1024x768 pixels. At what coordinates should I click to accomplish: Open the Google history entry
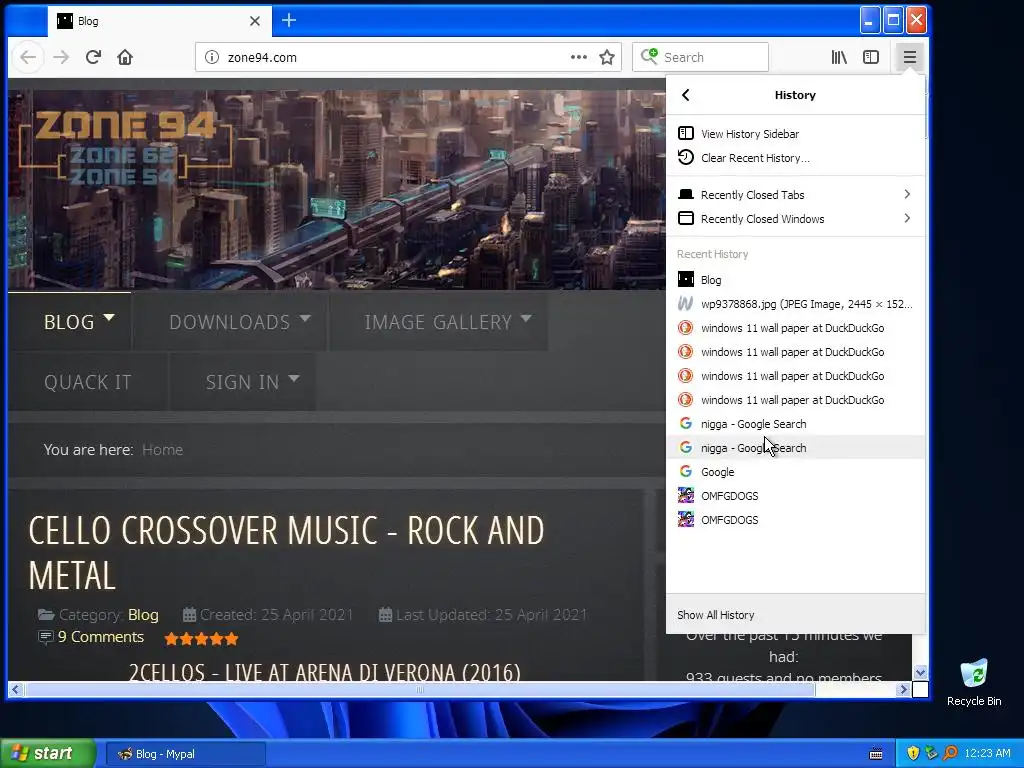(795, 472)
